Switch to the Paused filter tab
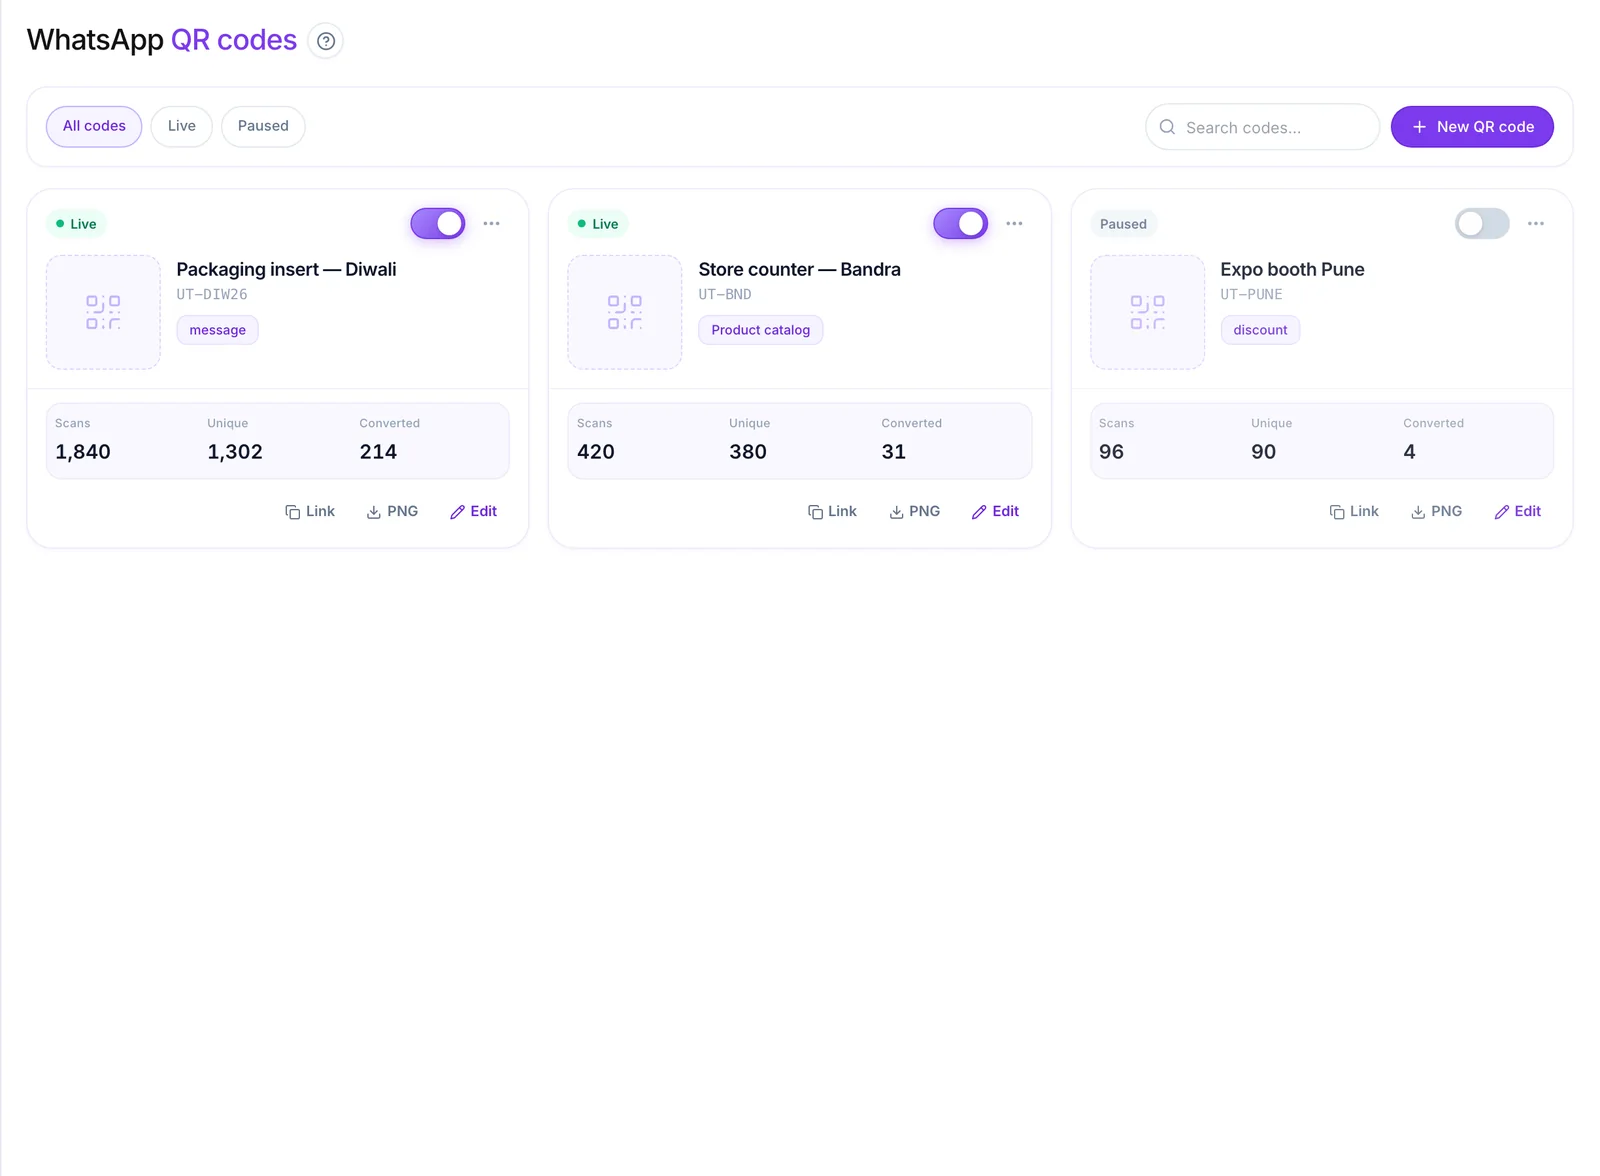Screen dimensions: 1600x1176 pyautogui.click(x=263, y=126)
